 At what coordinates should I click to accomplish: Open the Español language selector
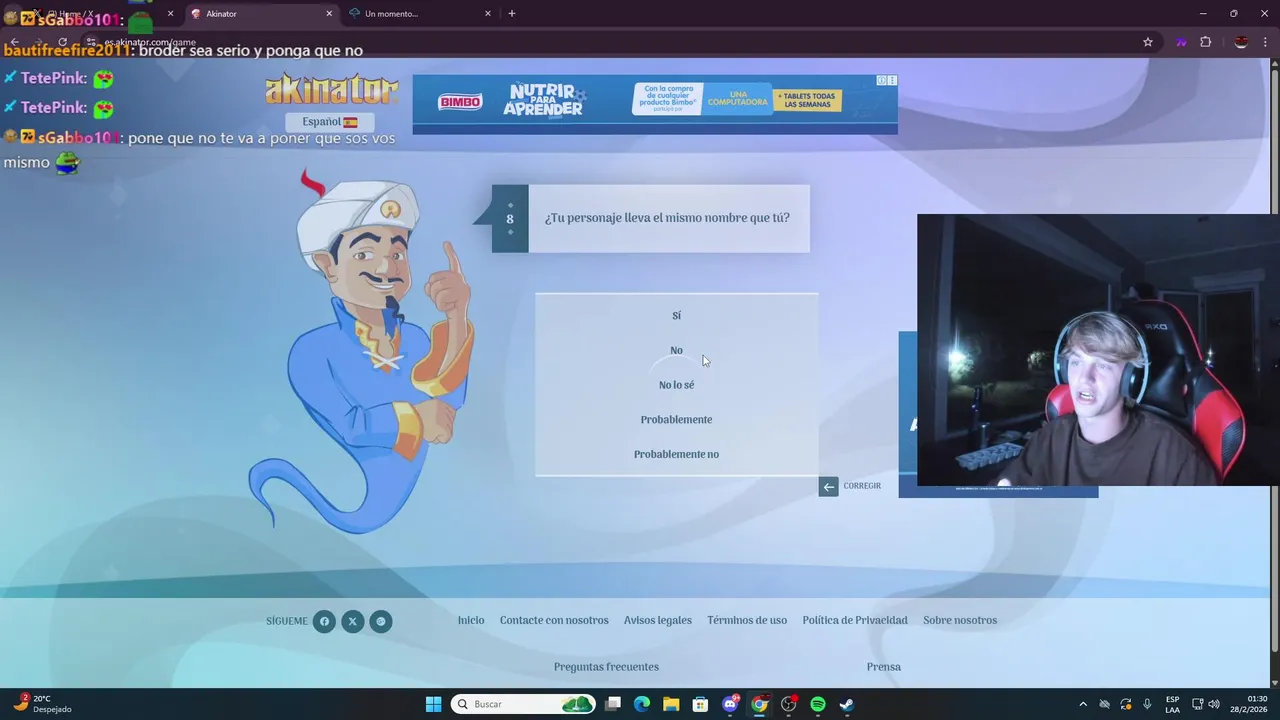(x=330, y=122)
